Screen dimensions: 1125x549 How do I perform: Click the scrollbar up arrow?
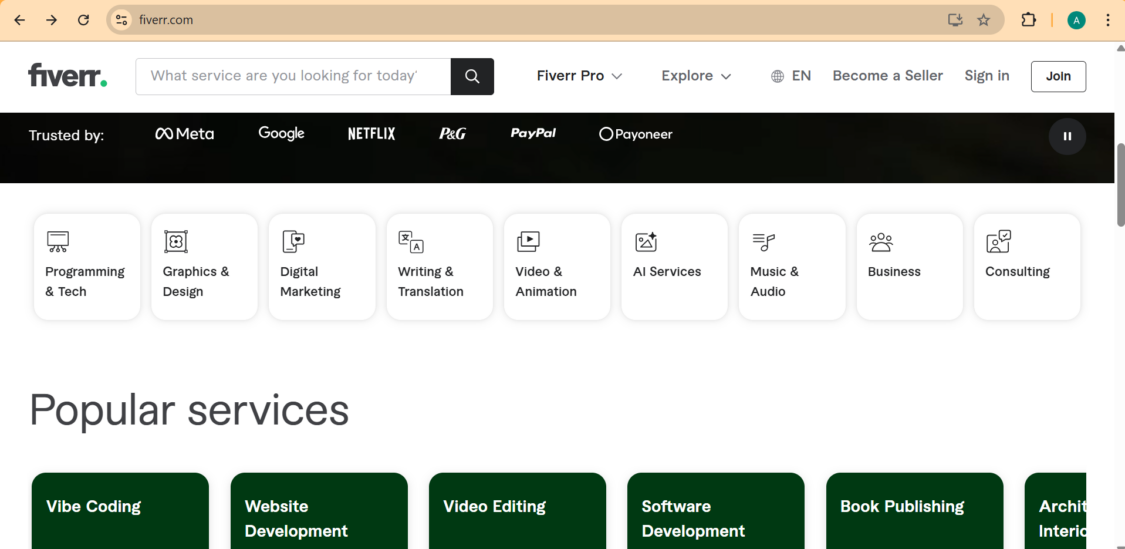(1120, 47)
